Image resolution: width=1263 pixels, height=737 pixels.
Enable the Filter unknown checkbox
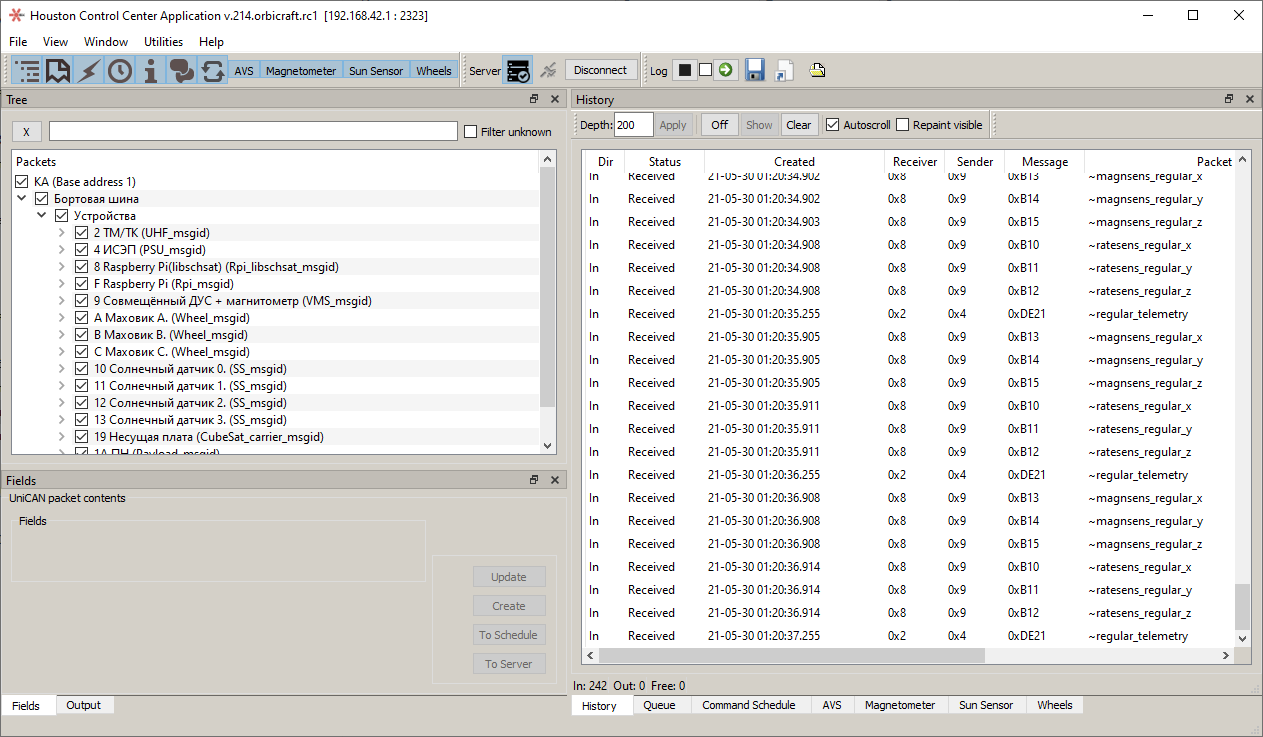[468, 131]
